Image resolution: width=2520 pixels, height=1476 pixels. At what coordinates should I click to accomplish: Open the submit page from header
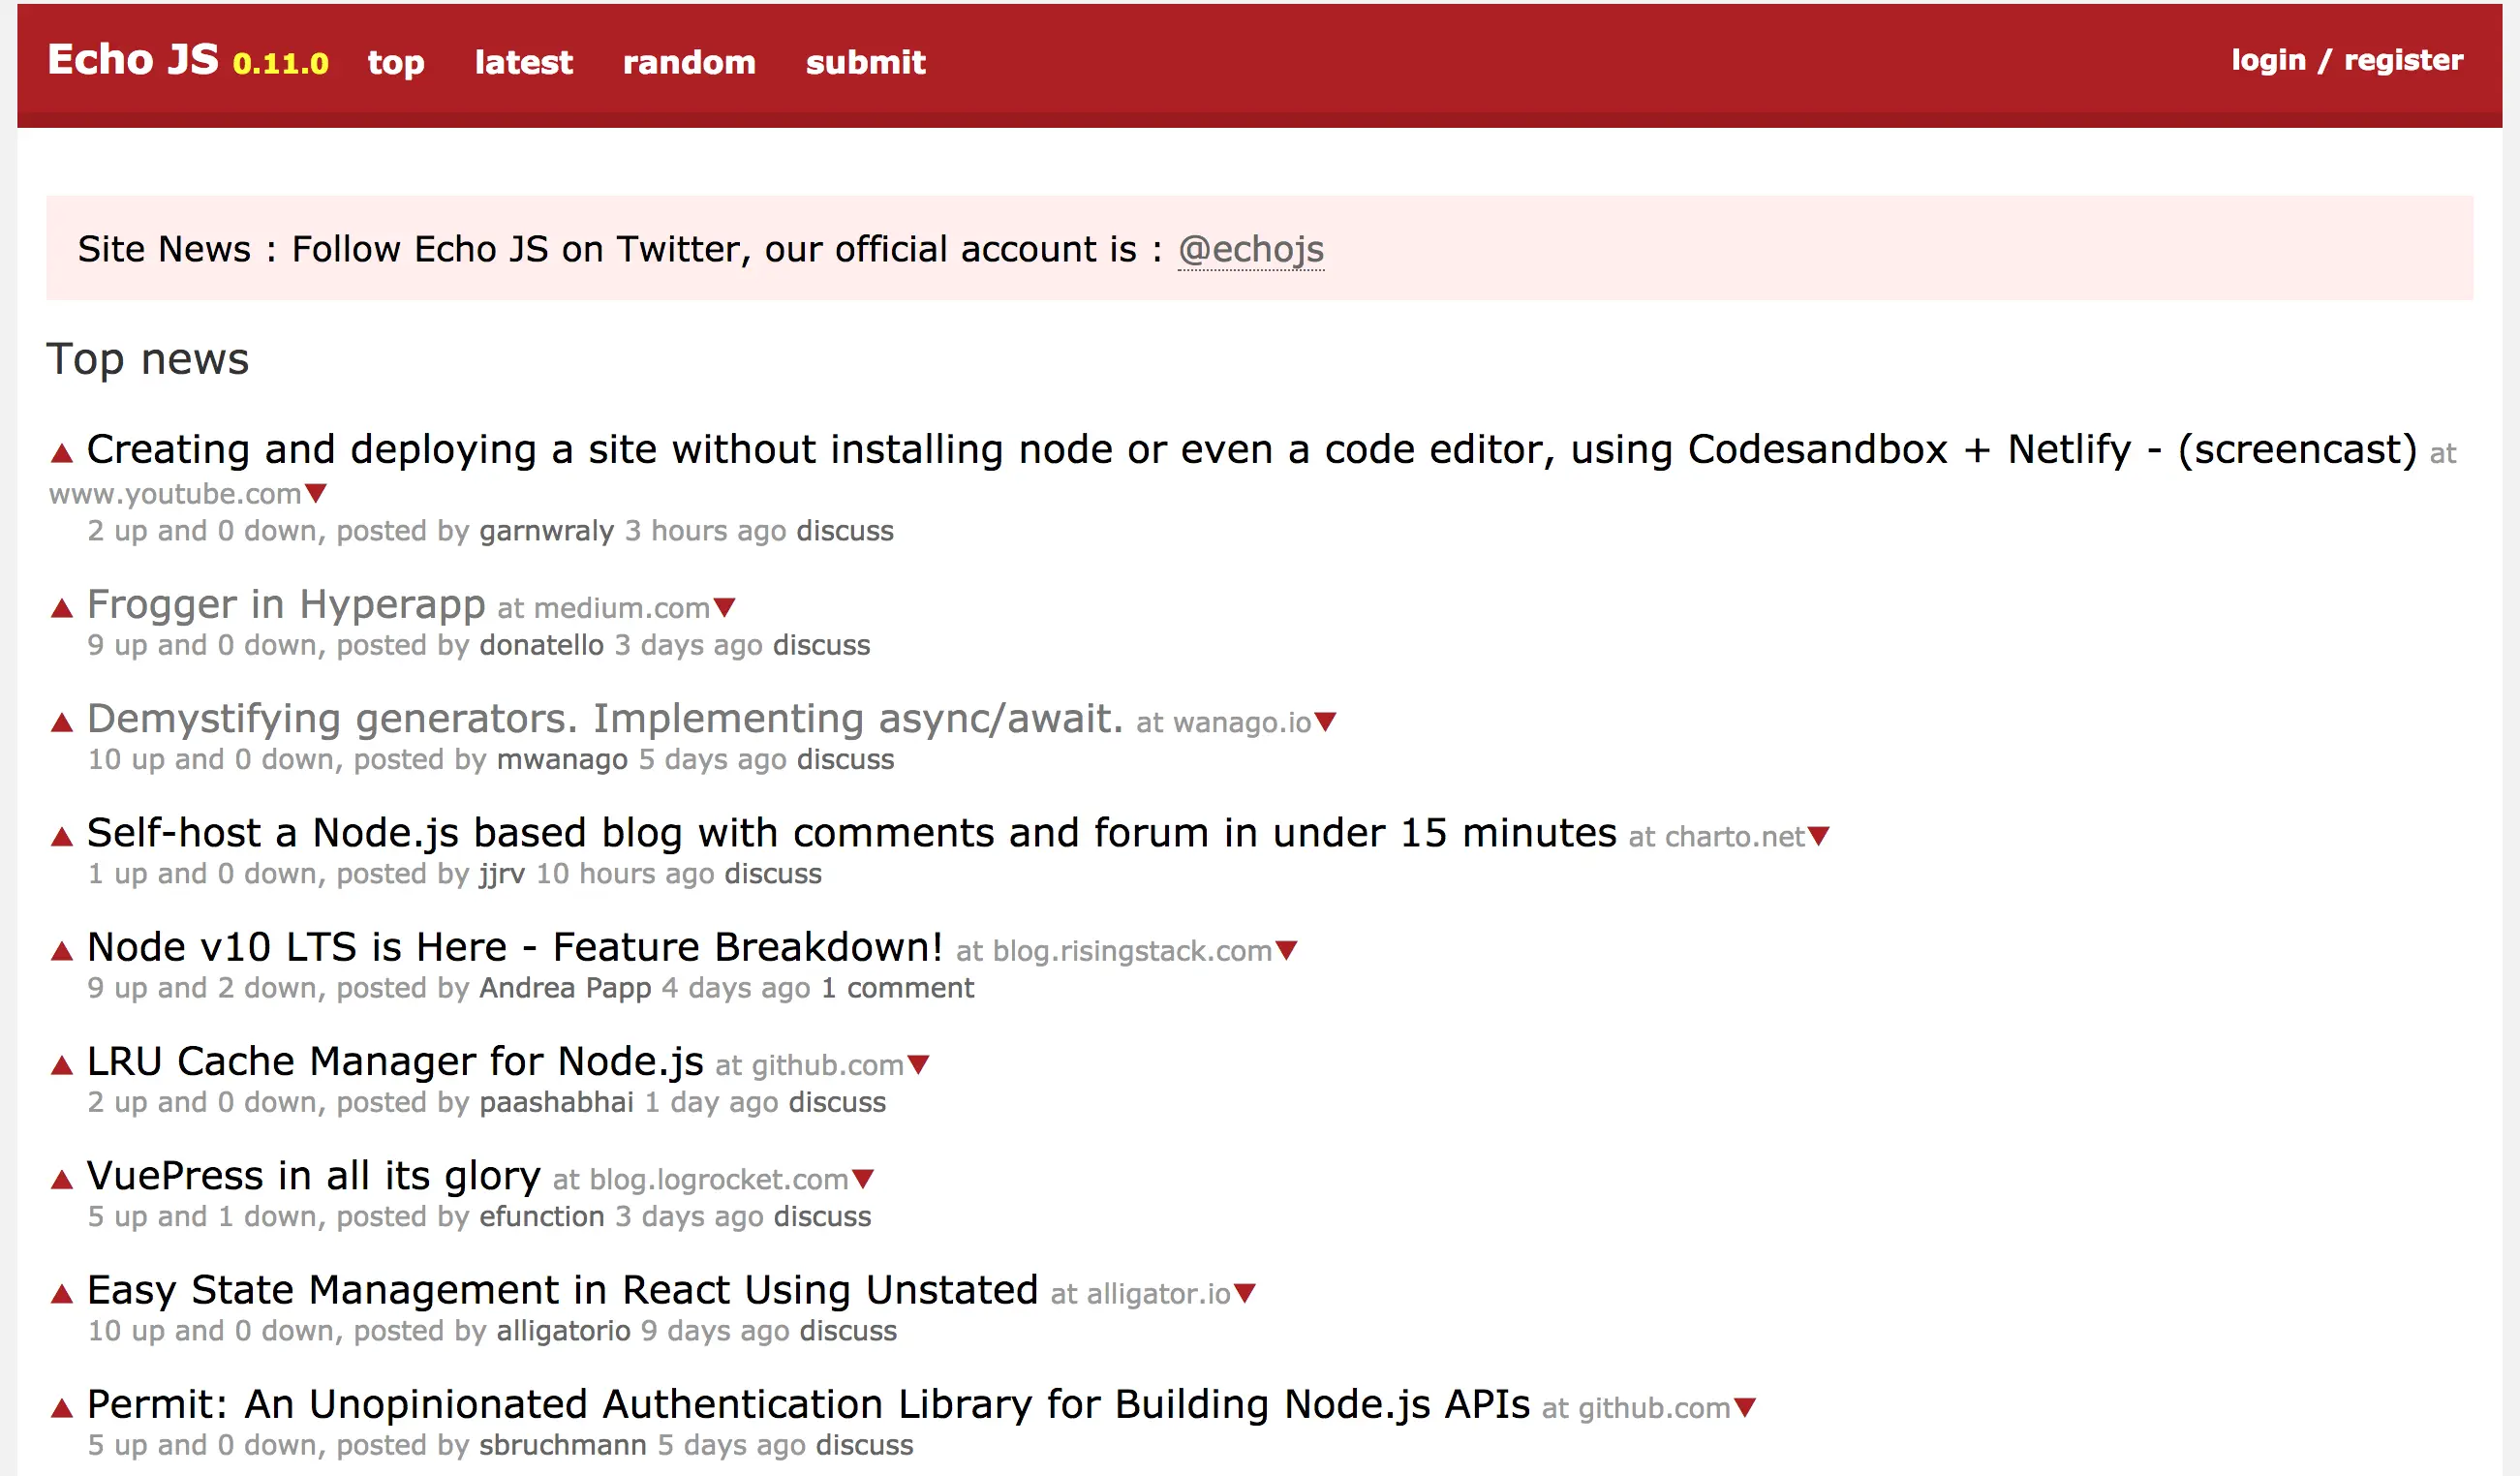[x=865, y=62]
